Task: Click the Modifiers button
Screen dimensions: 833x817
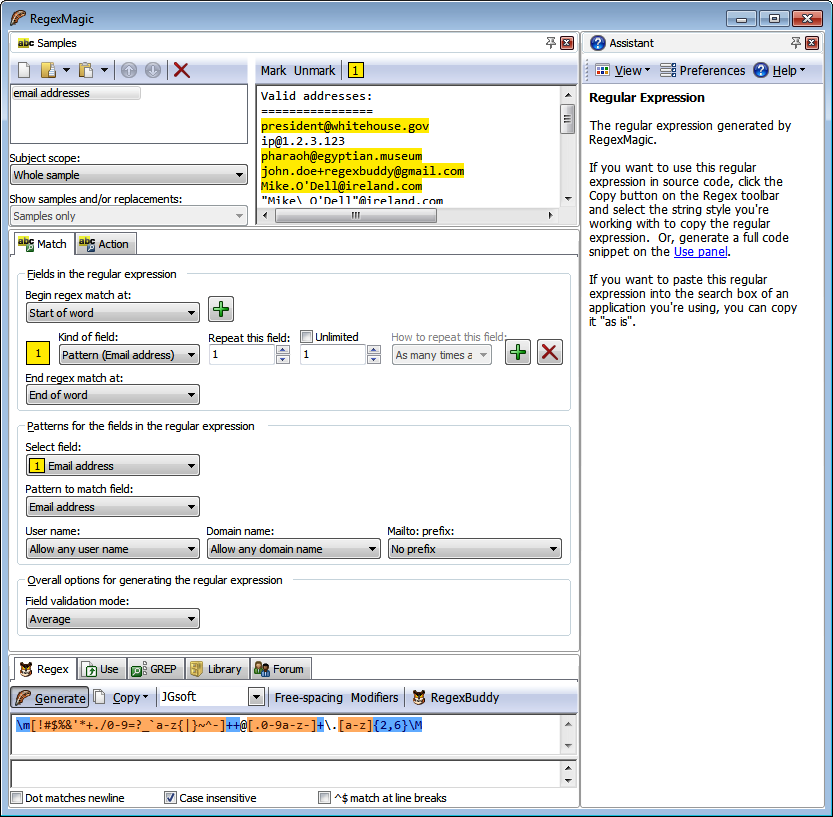Action: (375, 697)
